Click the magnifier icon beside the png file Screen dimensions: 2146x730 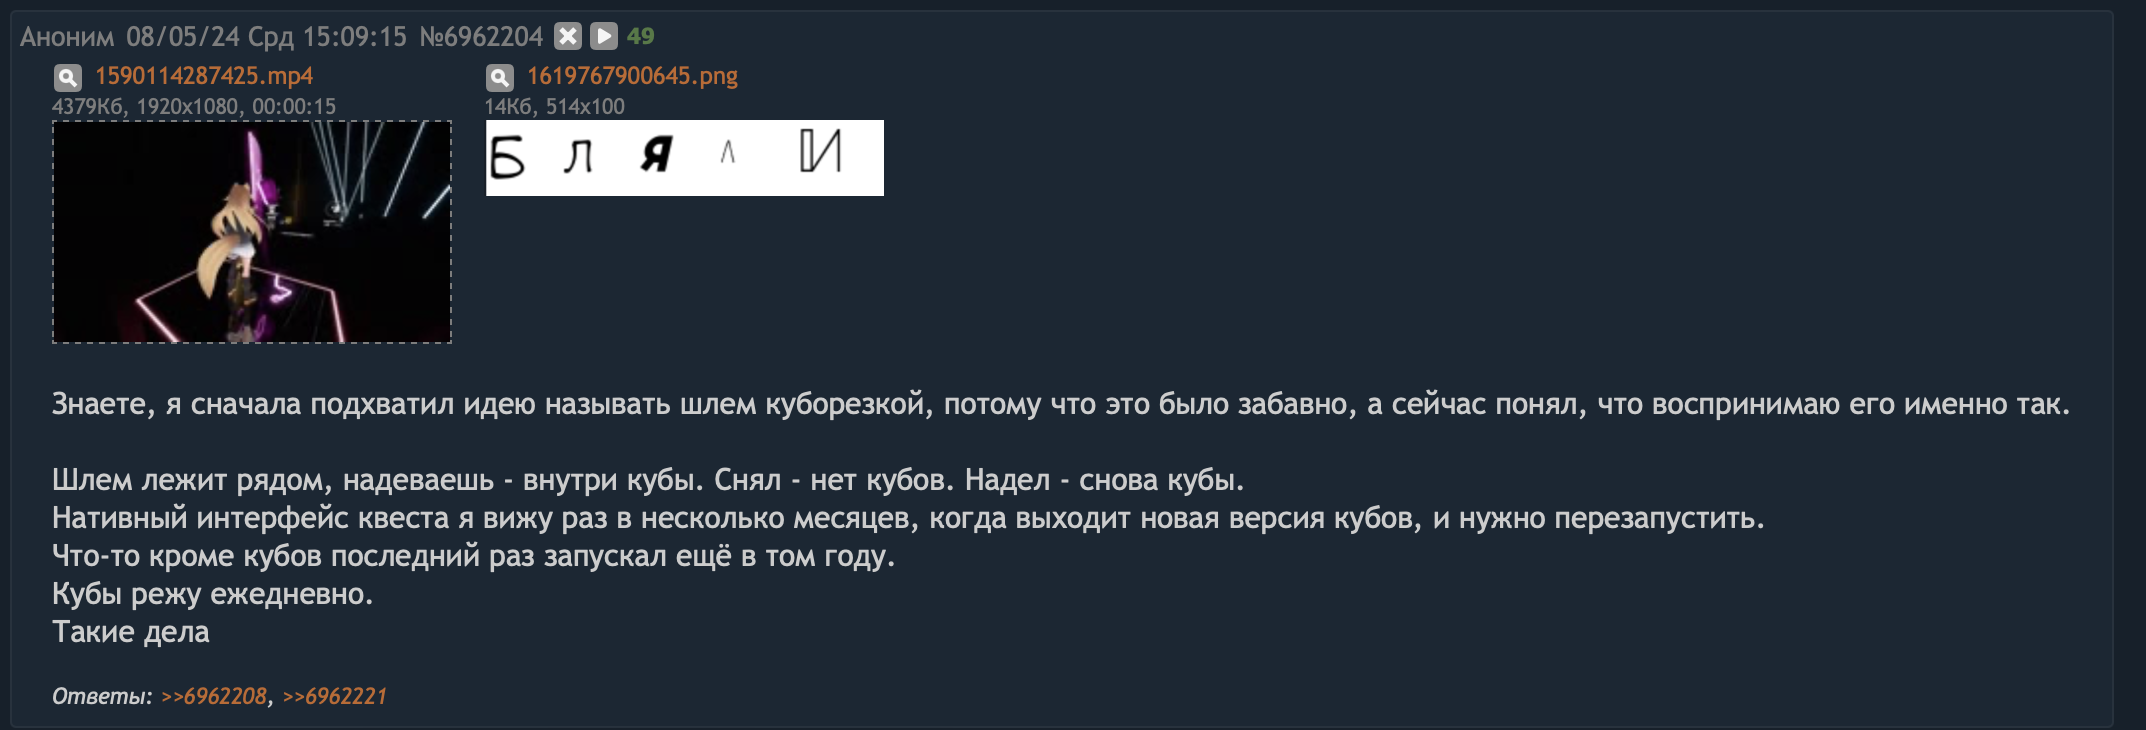click(499, 77)
